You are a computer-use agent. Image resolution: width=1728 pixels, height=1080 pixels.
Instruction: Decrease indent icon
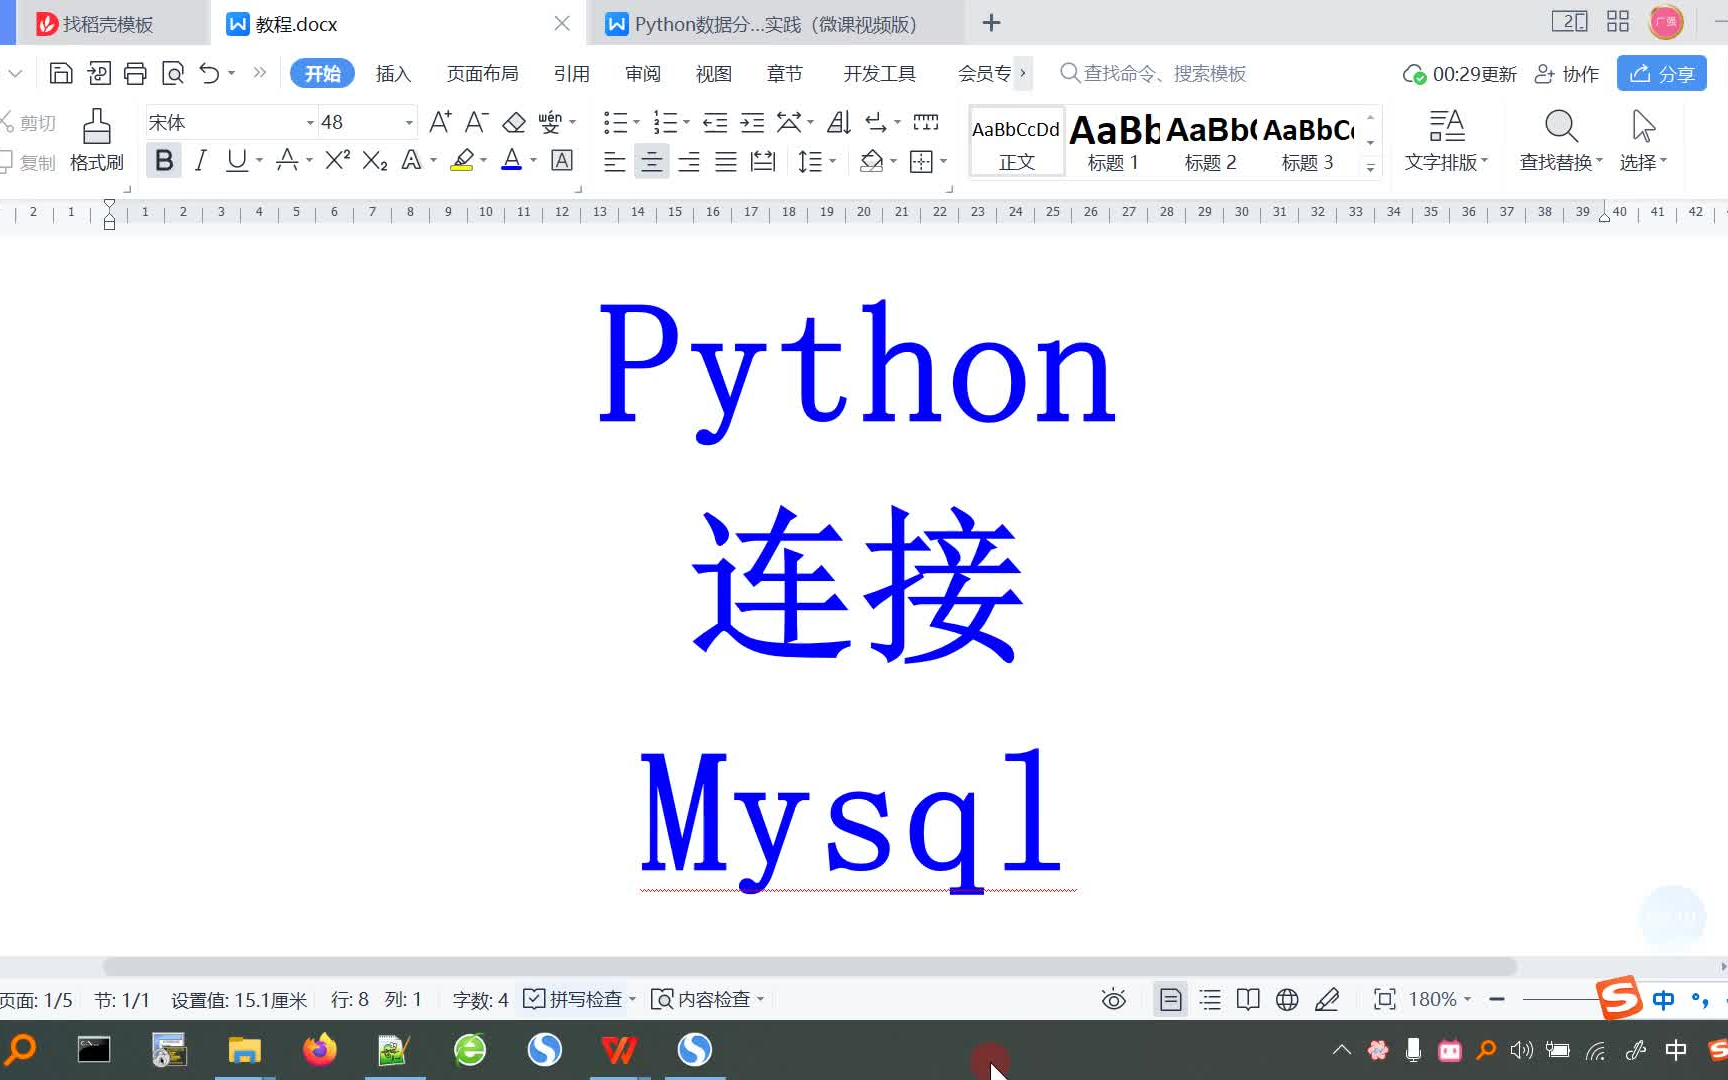tap(715, 122)
